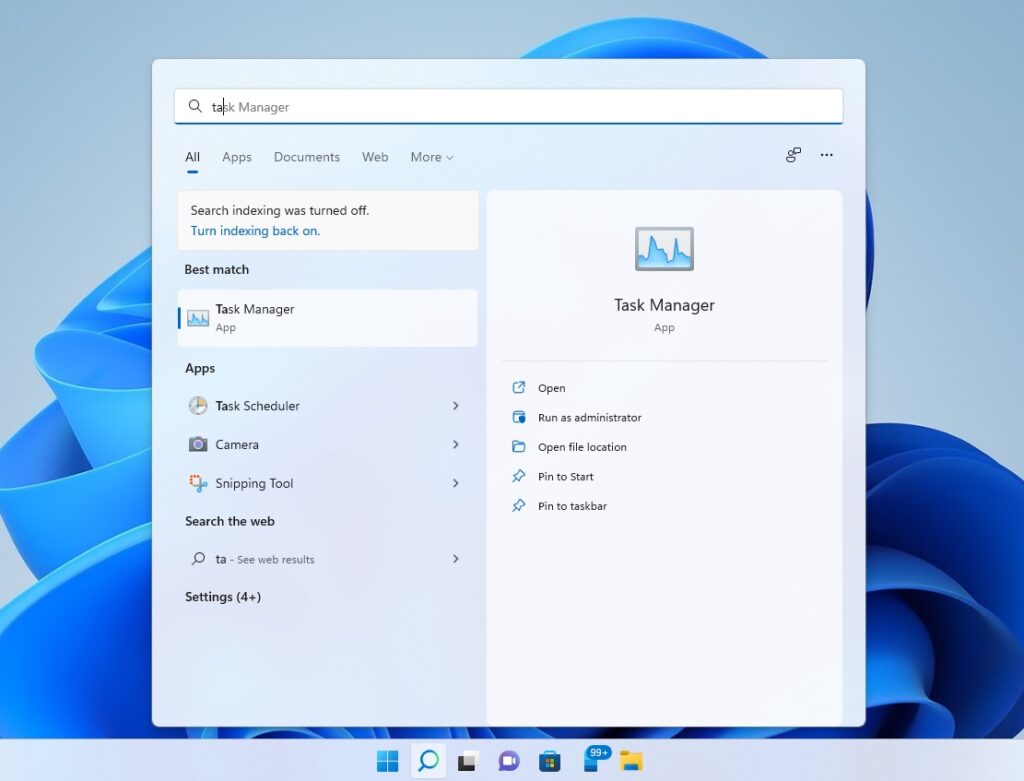This screenshot has width=1024, height=781.
Task: Run Task Manager as administrator
Action: pyautogui.click(x=588, y=417)
